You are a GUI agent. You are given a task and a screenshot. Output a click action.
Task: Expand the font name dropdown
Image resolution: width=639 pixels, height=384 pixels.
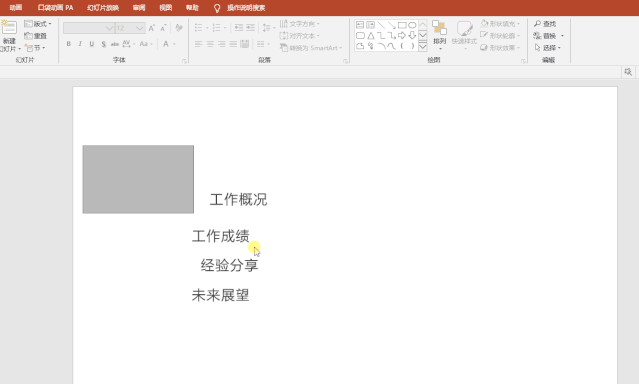(x=109, y=28)
